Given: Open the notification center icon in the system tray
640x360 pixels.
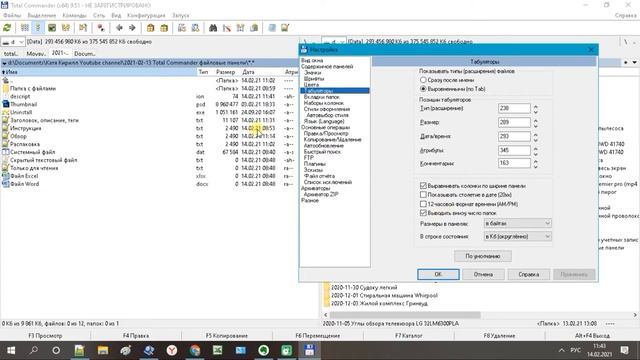Looking at the screenshot, I should tap(624, 350).
